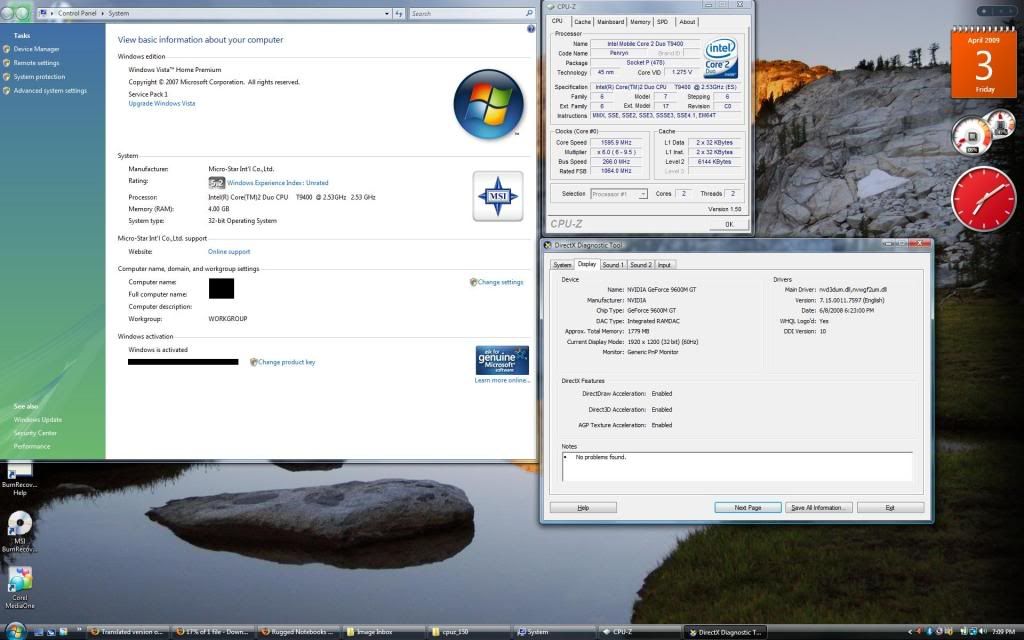1024x640 pixels.
Task: Click the Online support link
Action: 229,251
